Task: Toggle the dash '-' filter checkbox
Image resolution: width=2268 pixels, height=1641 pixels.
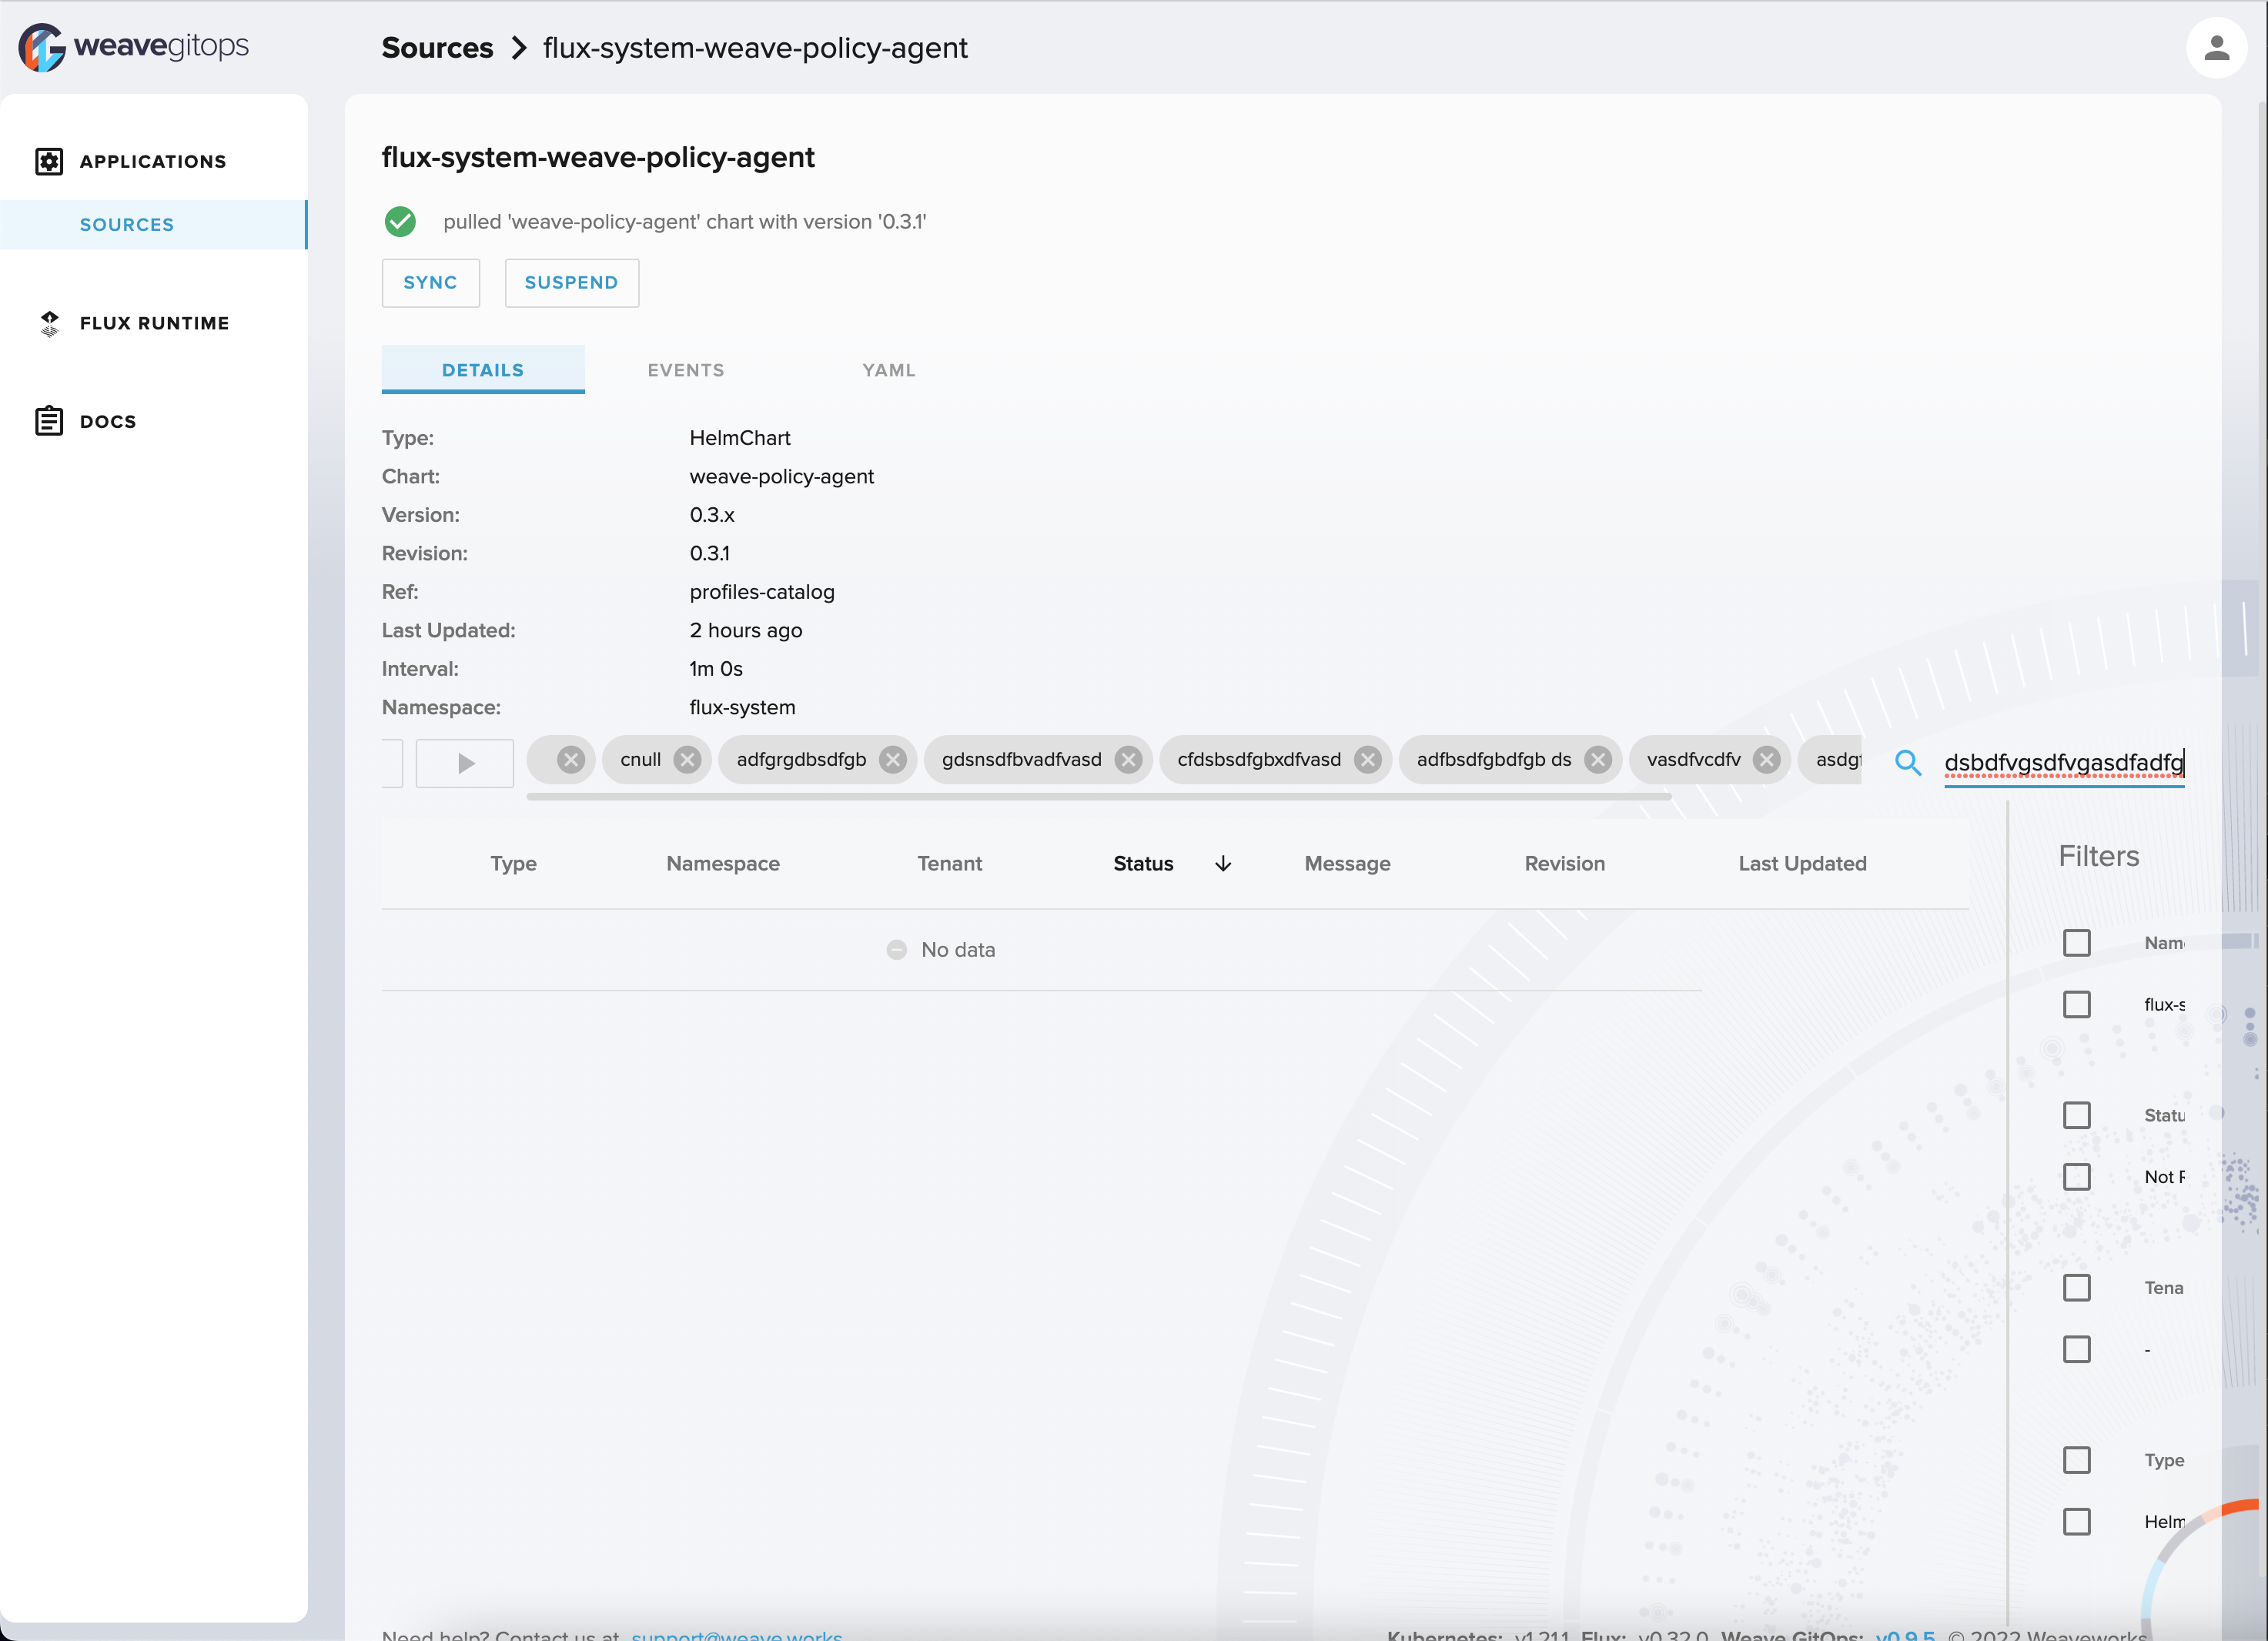Action: coord(2077,1350)
